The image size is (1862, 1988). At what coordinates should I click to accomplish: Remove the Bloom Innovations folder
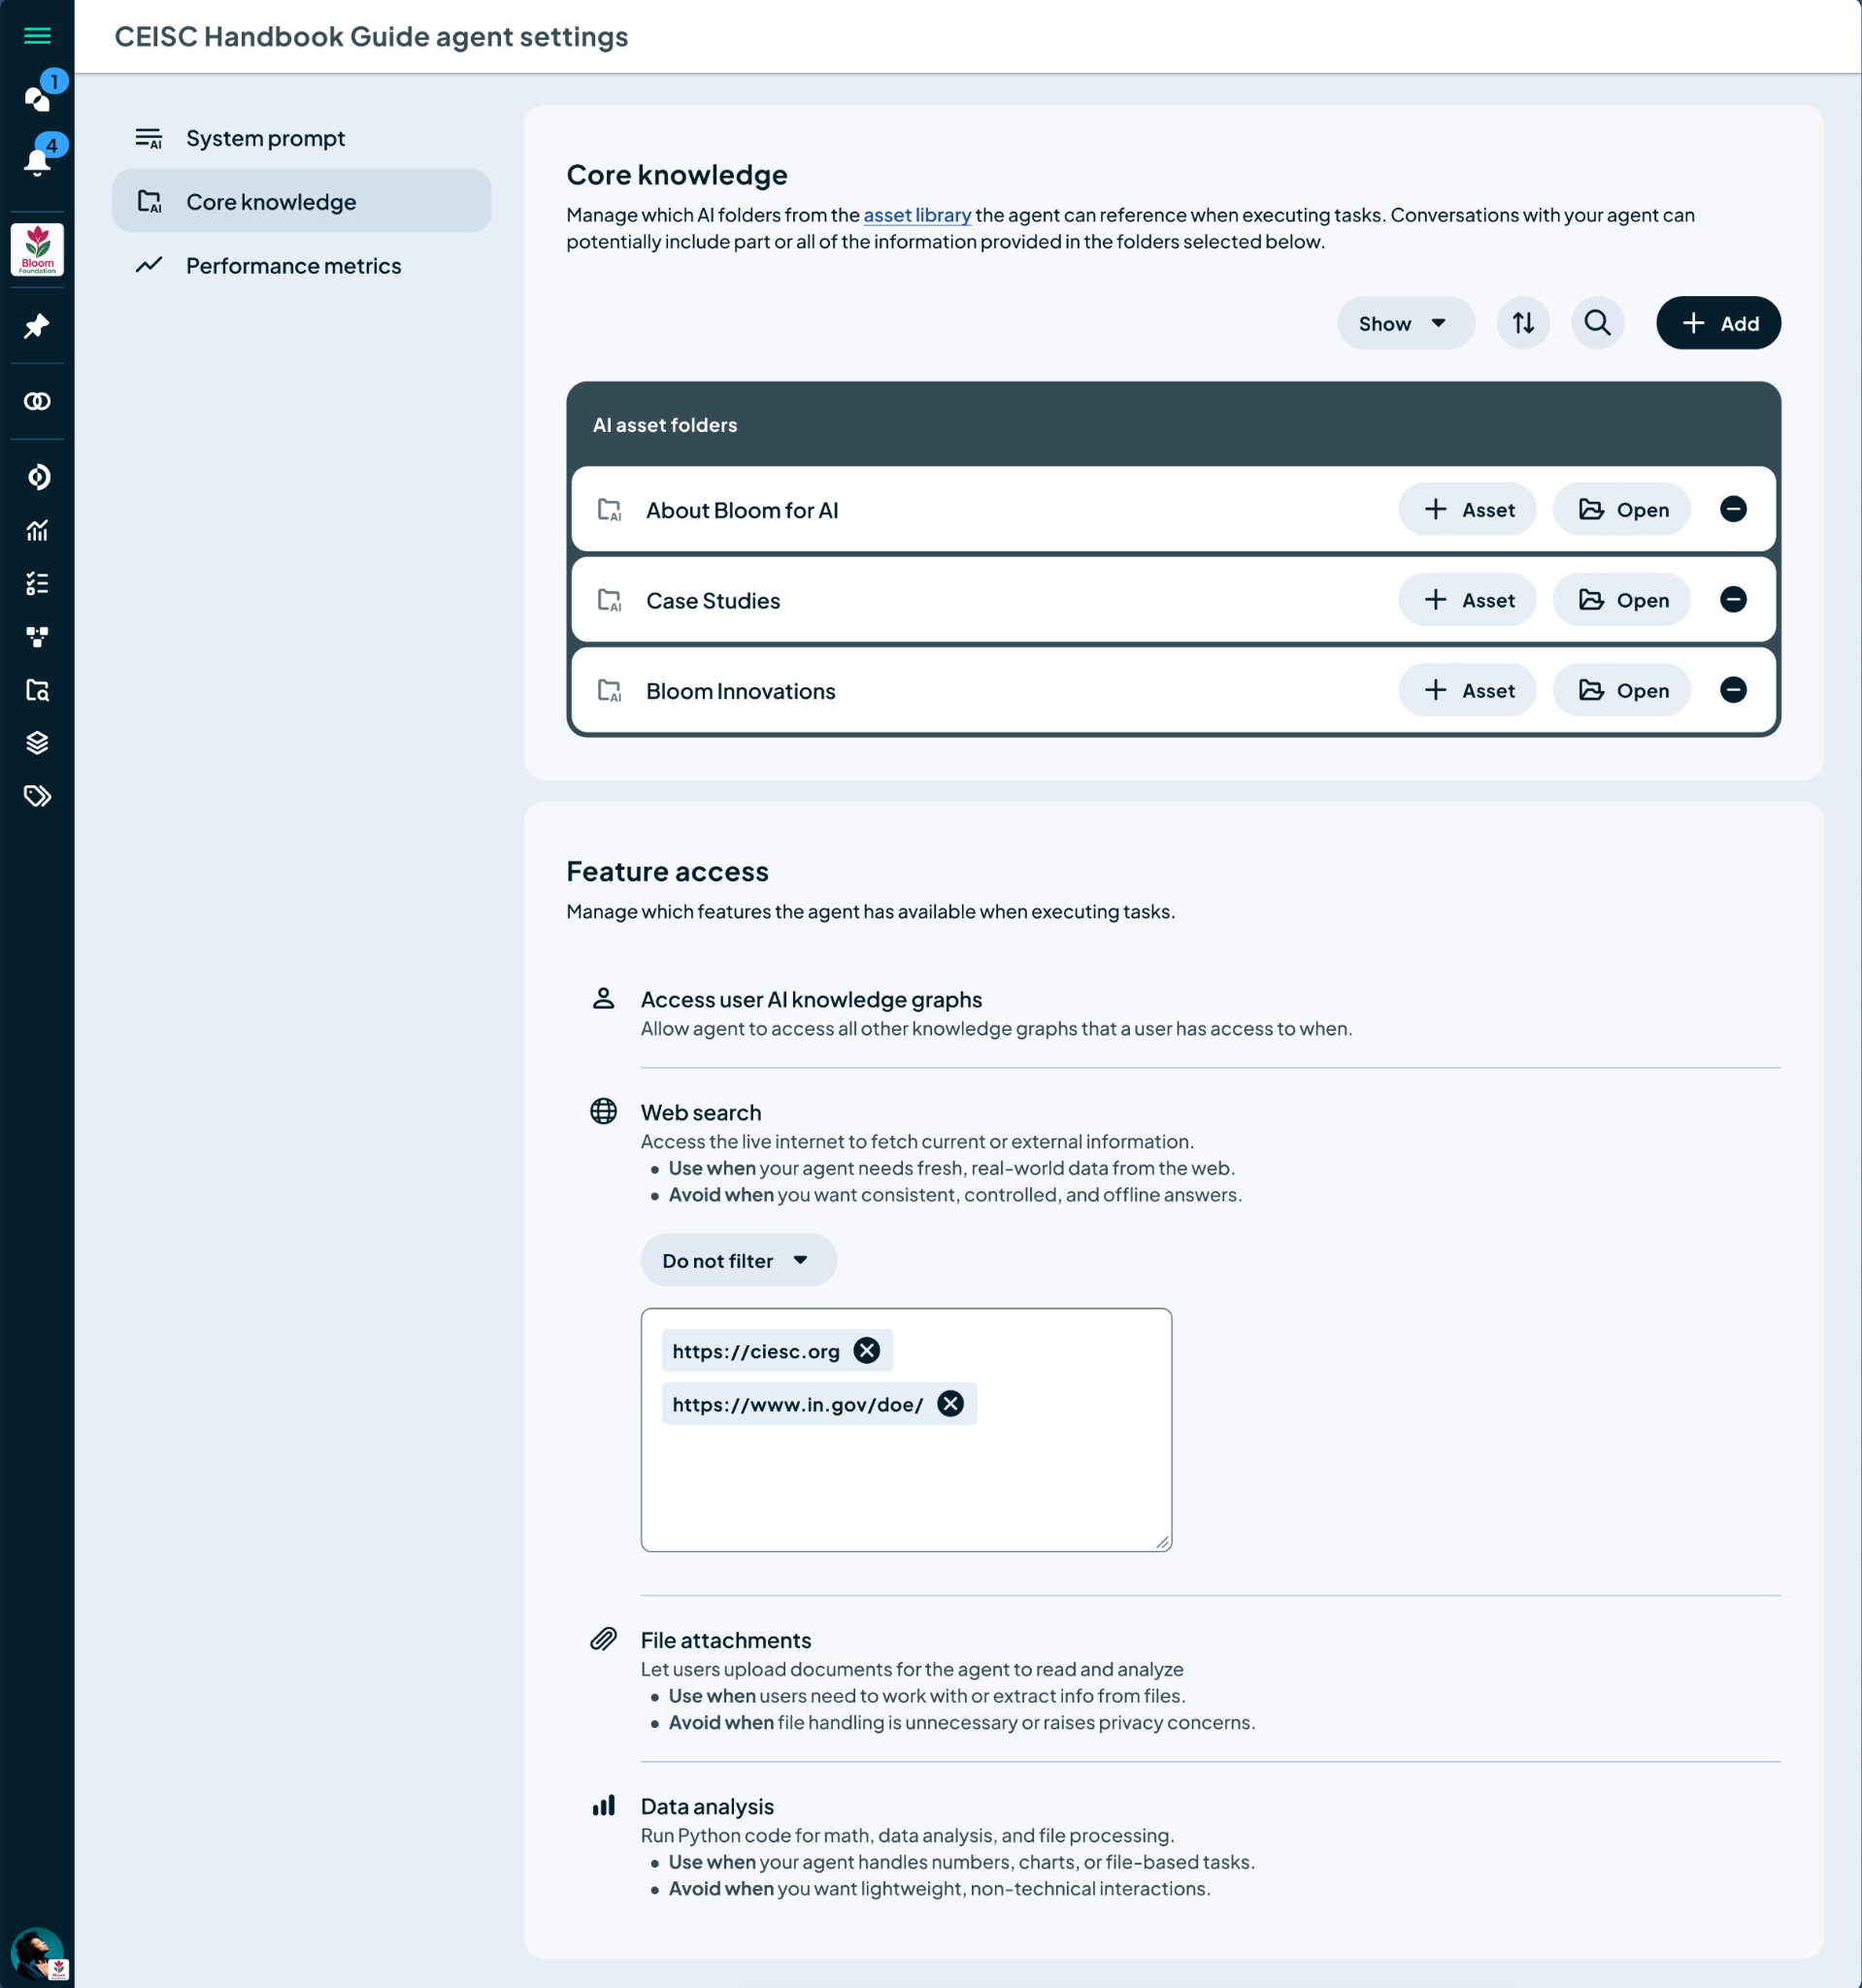point(1733,689)
